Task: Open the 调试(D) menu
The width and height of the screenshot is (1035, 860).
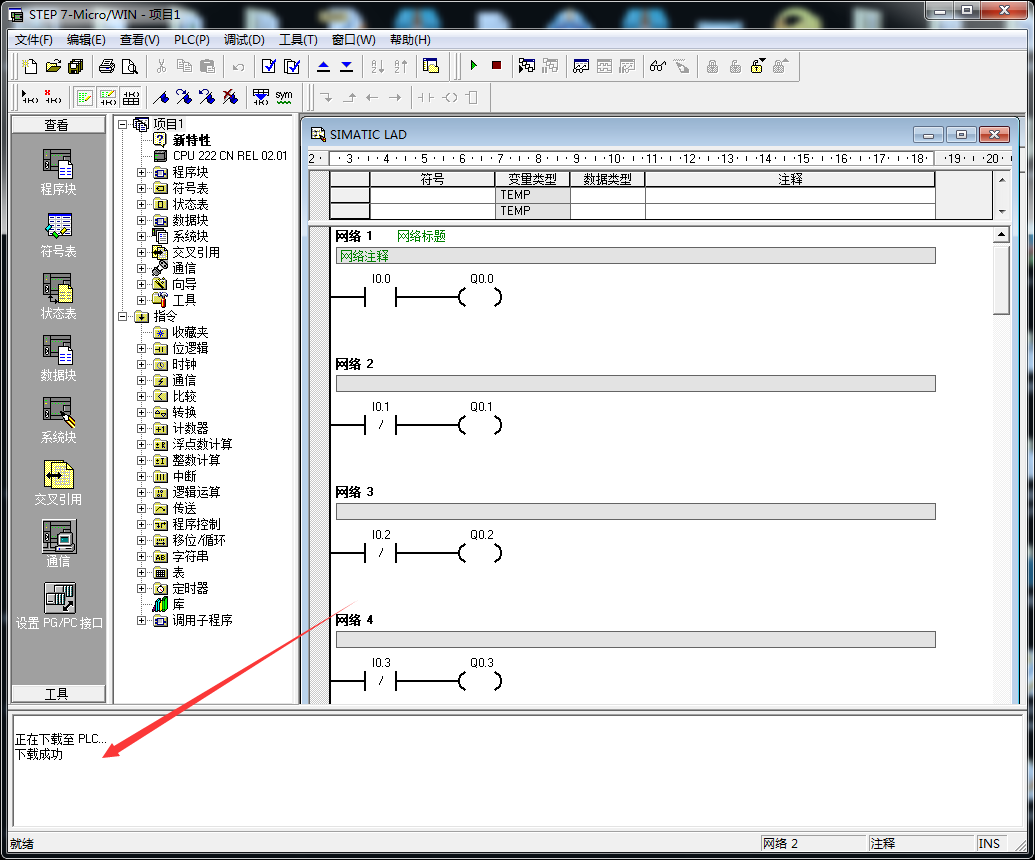Action: click(244, 40)
